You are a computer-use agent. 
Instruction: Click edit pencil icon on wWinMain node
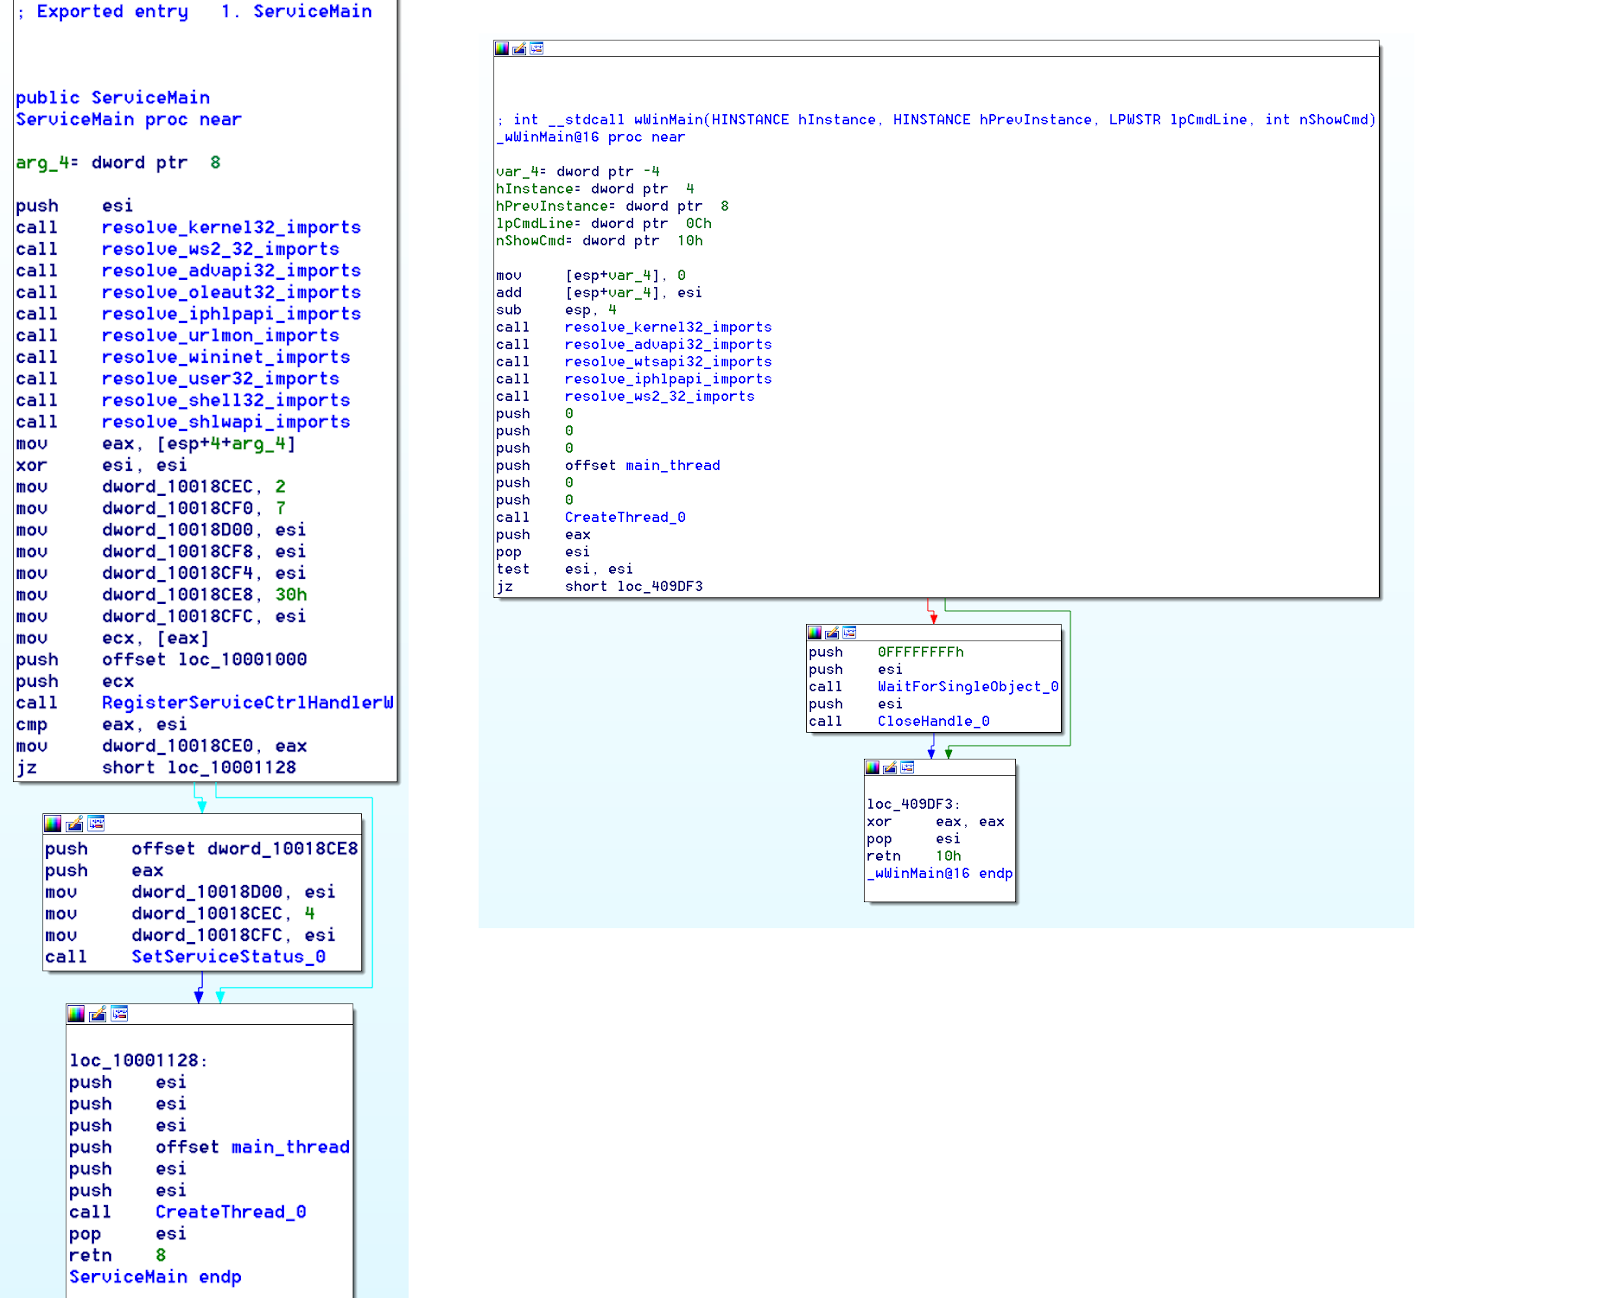[x=519, y=48]
